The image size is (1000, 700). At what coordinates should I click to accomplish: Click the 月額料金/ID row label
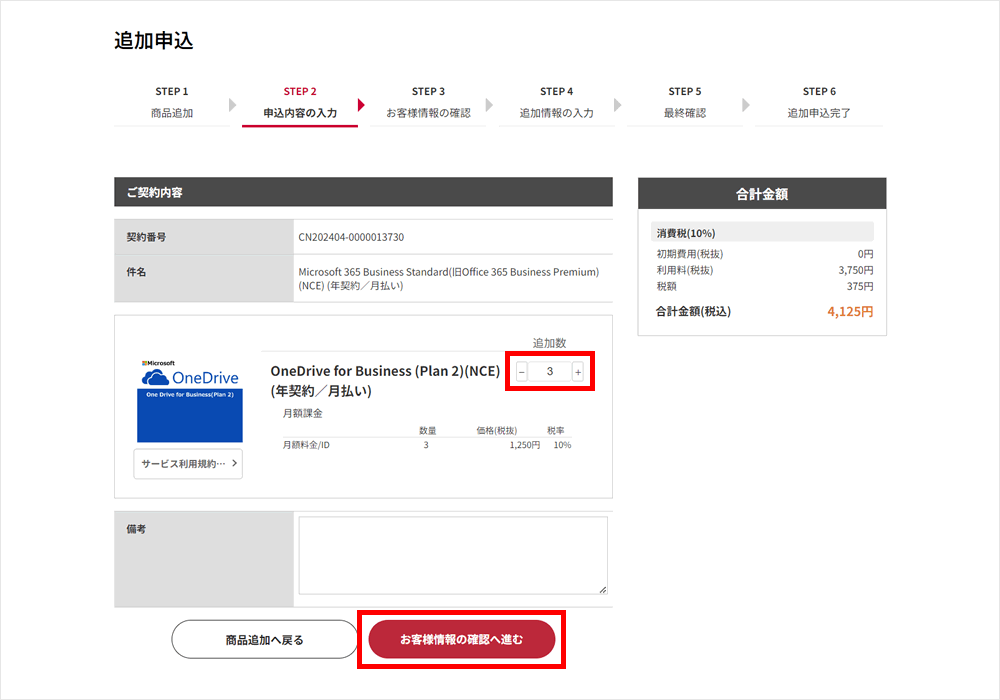click(306, 445)
